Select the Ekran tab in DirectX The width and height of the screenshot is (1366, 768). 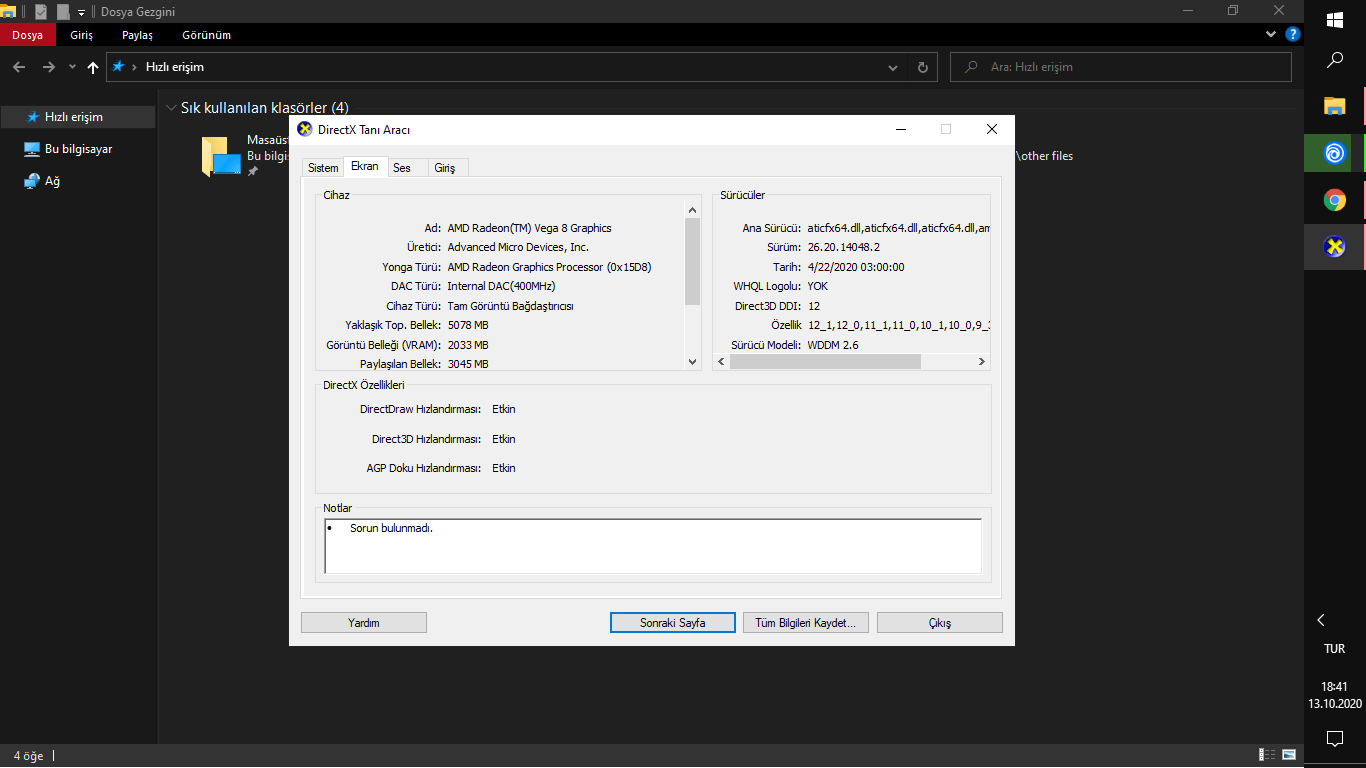click(365, 167)
